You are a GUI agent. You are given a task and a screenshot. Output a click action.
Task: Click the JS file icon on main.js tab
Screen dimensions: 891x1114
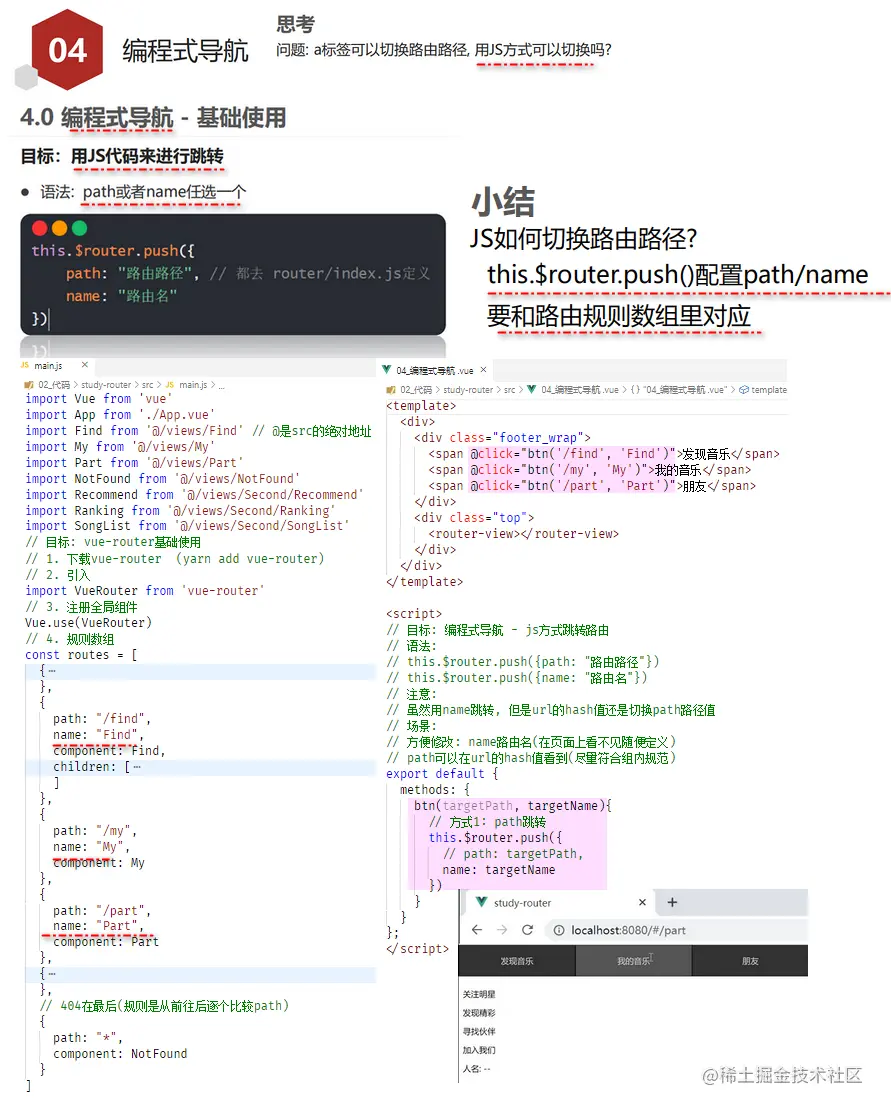25,365
